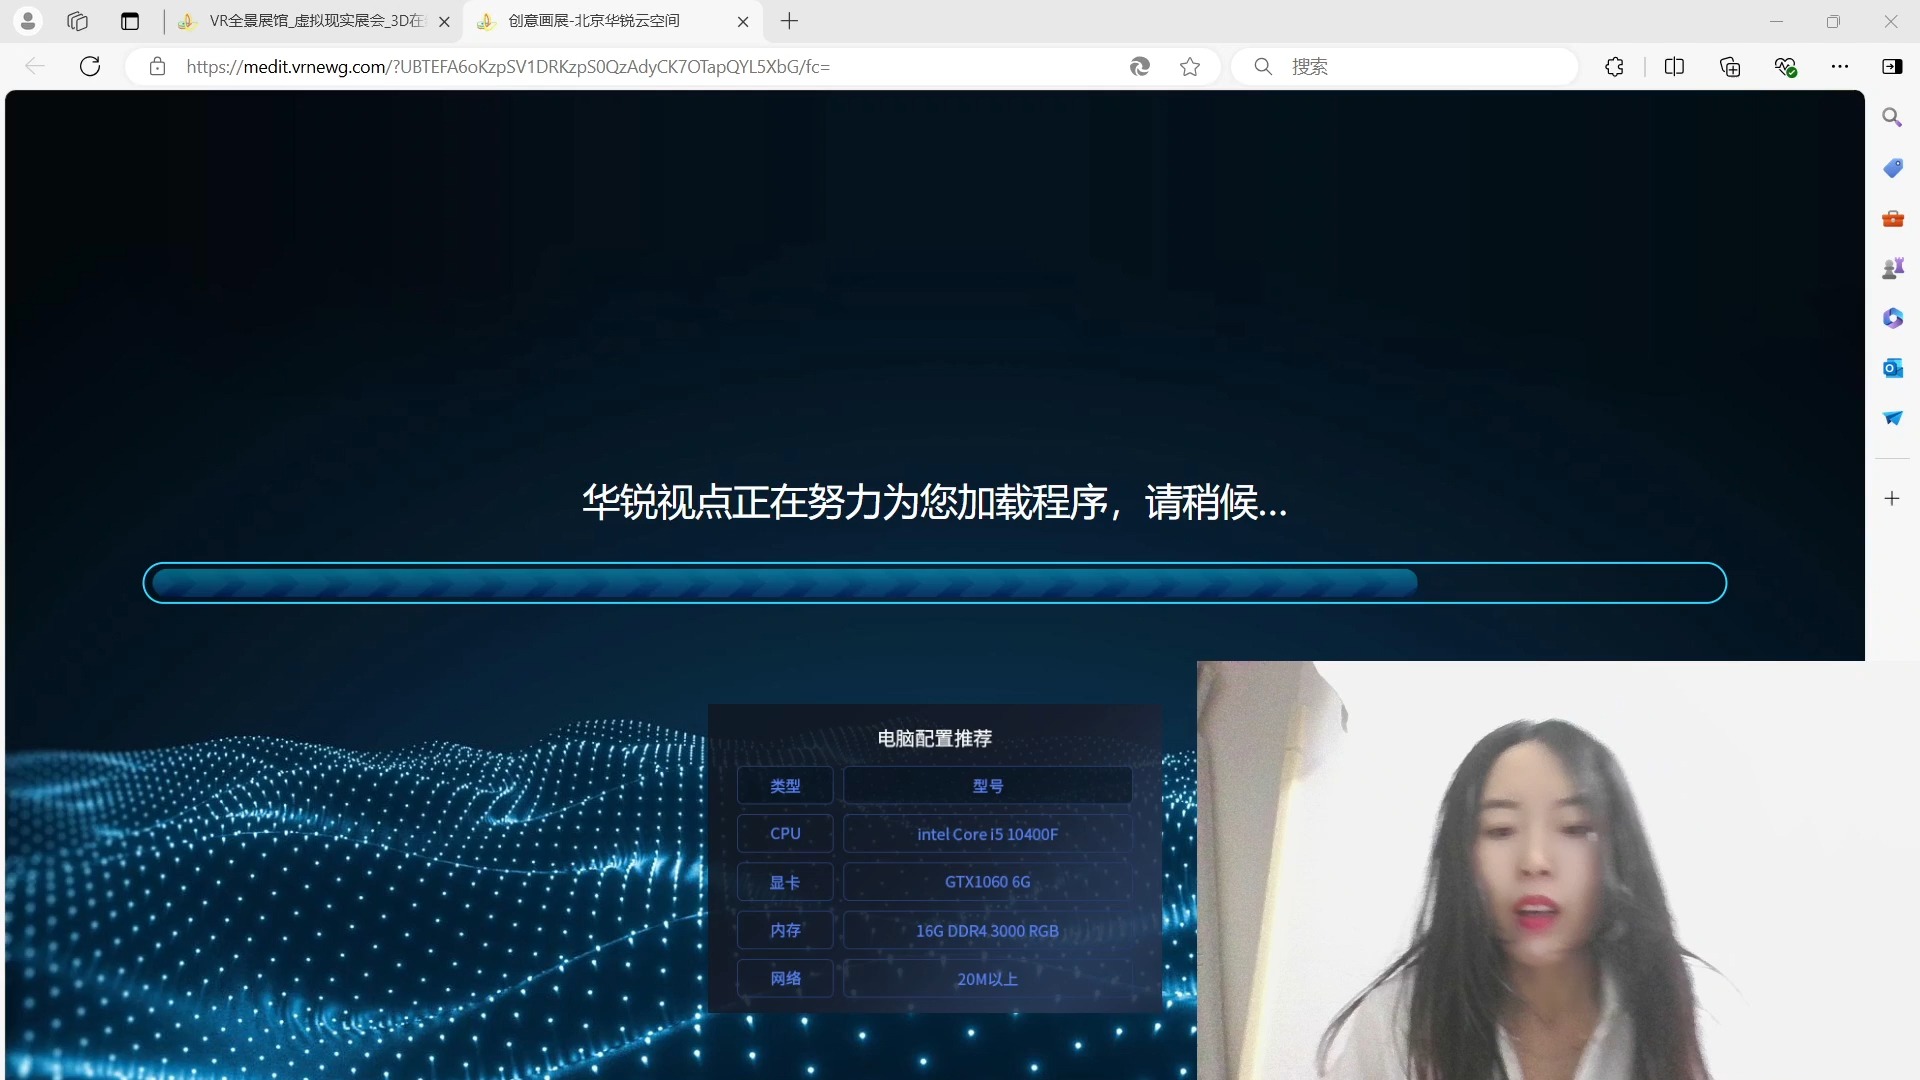Open sidebar Games chess icon
The width and height of the screenshot is (1920, 1080).
(1892, 268)
